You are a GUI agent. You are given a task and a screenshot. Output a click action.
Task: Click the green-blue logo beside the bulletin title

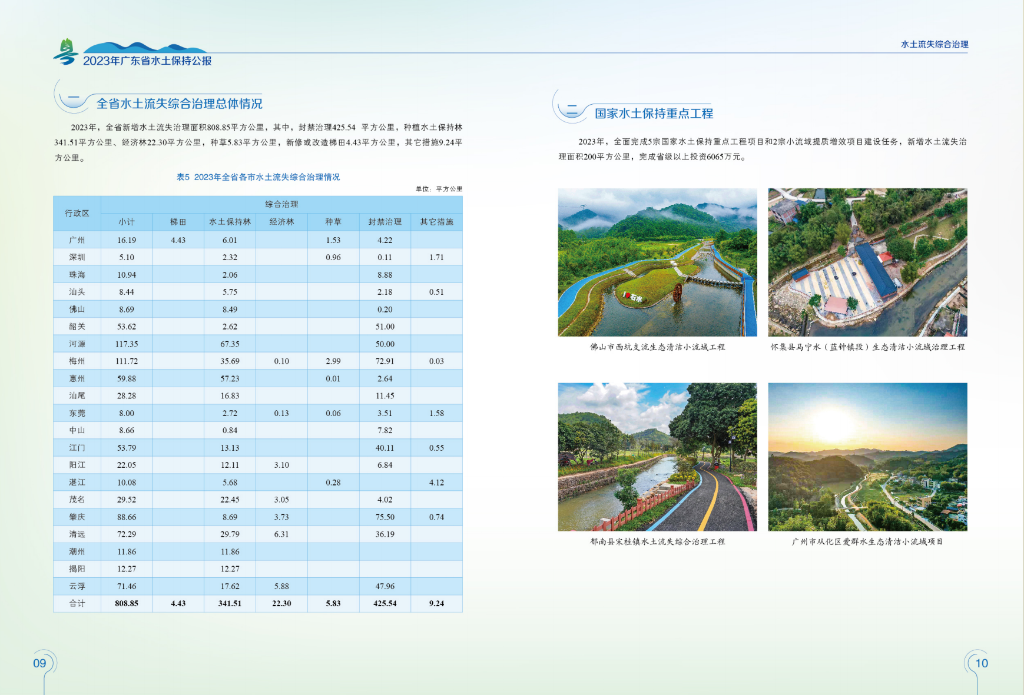(x=65, y=51)
